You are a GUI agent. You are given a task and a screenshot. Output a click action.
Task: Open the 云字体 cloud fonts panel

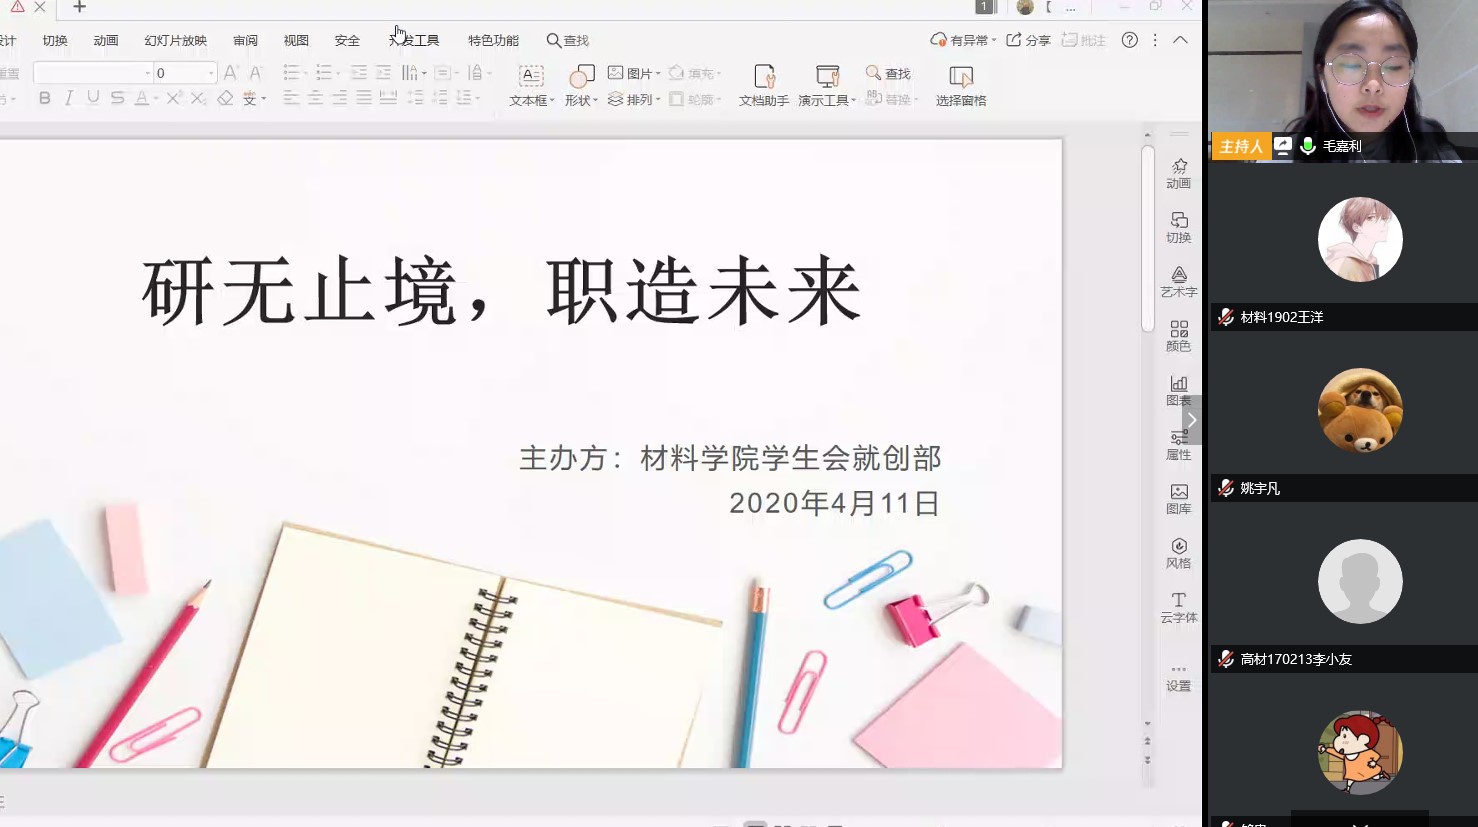[x=1179, y=606]
